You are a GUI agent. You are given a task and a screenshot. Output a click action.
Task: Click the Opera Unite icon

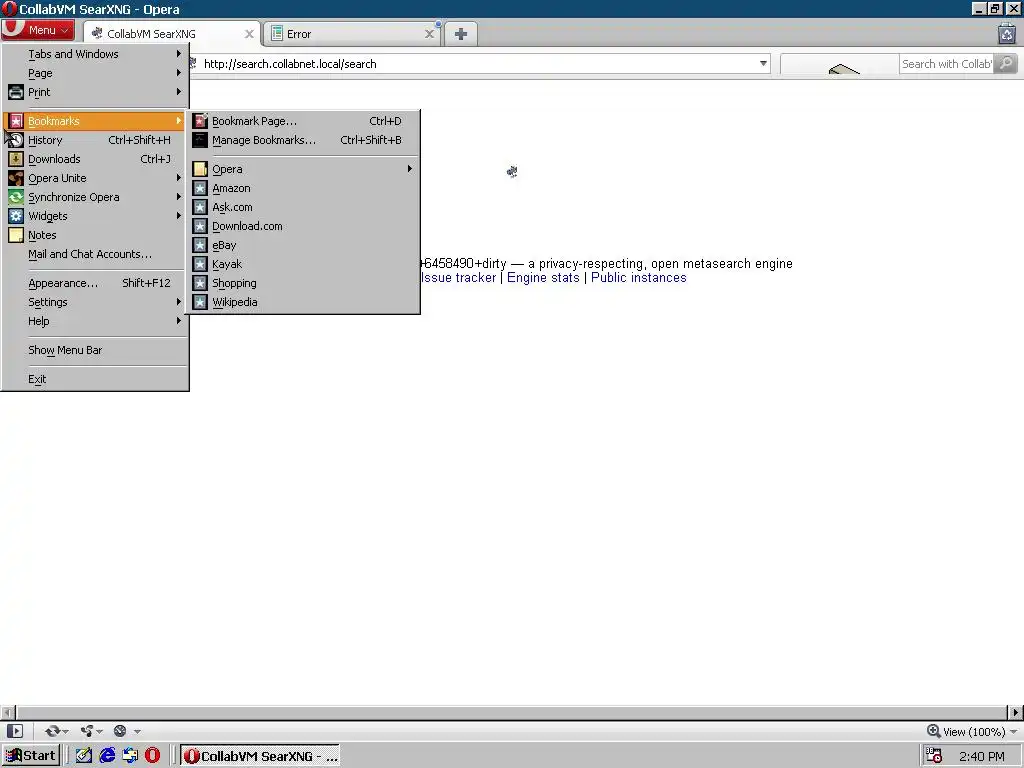point(16,178)
